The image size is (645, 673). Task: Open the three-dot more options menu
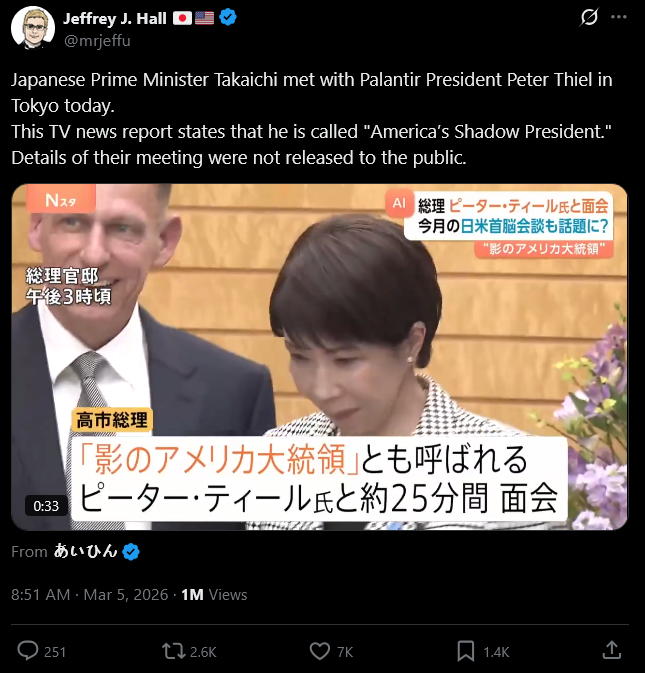point(618,17)
